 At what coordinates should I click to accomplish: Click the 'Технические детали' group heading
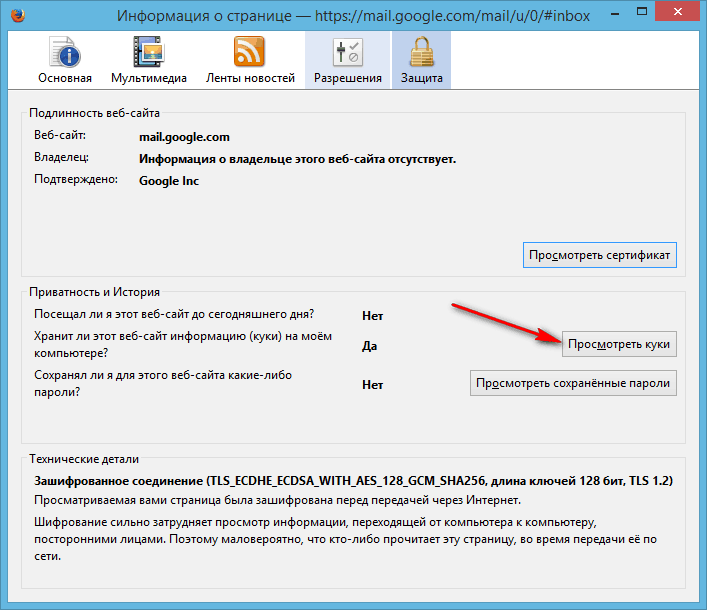(84, 459)
